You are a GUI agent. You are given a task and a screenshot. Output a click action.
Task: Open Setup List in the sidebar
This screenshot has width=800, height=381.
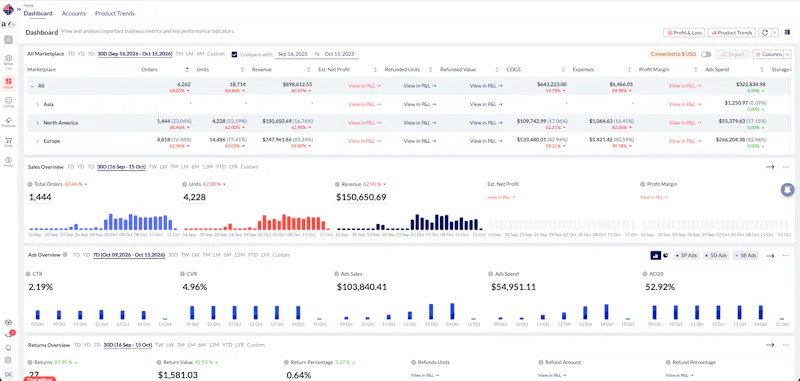(x=8, y=61)
